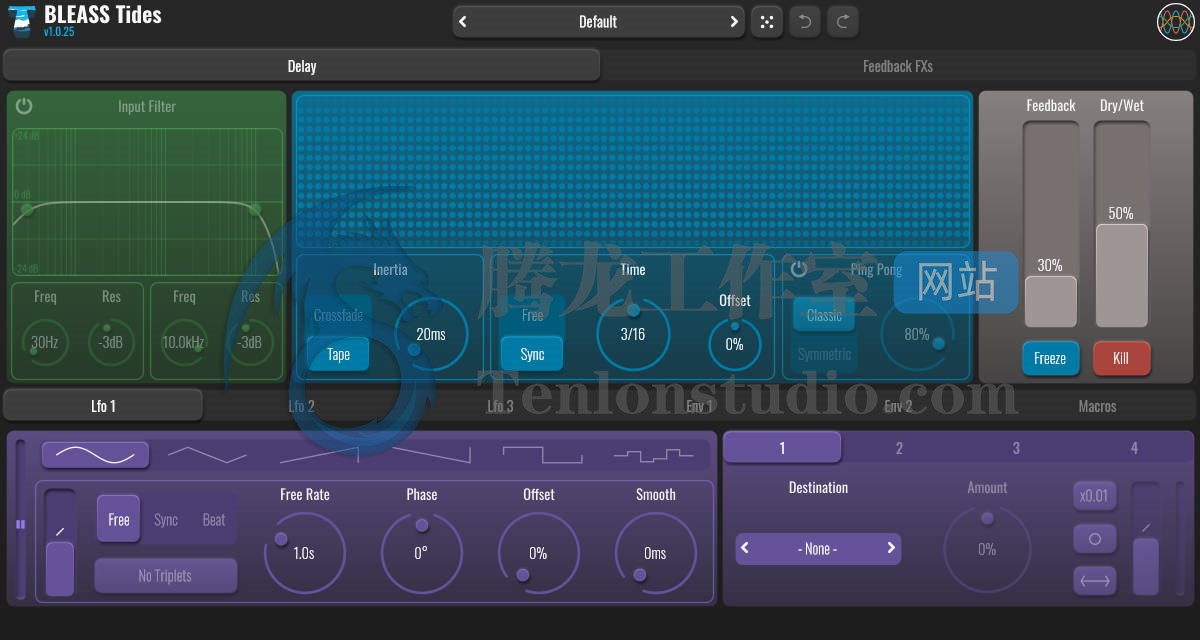
Task: Click the undo arrow icon
Action: (x=805, y=21)
